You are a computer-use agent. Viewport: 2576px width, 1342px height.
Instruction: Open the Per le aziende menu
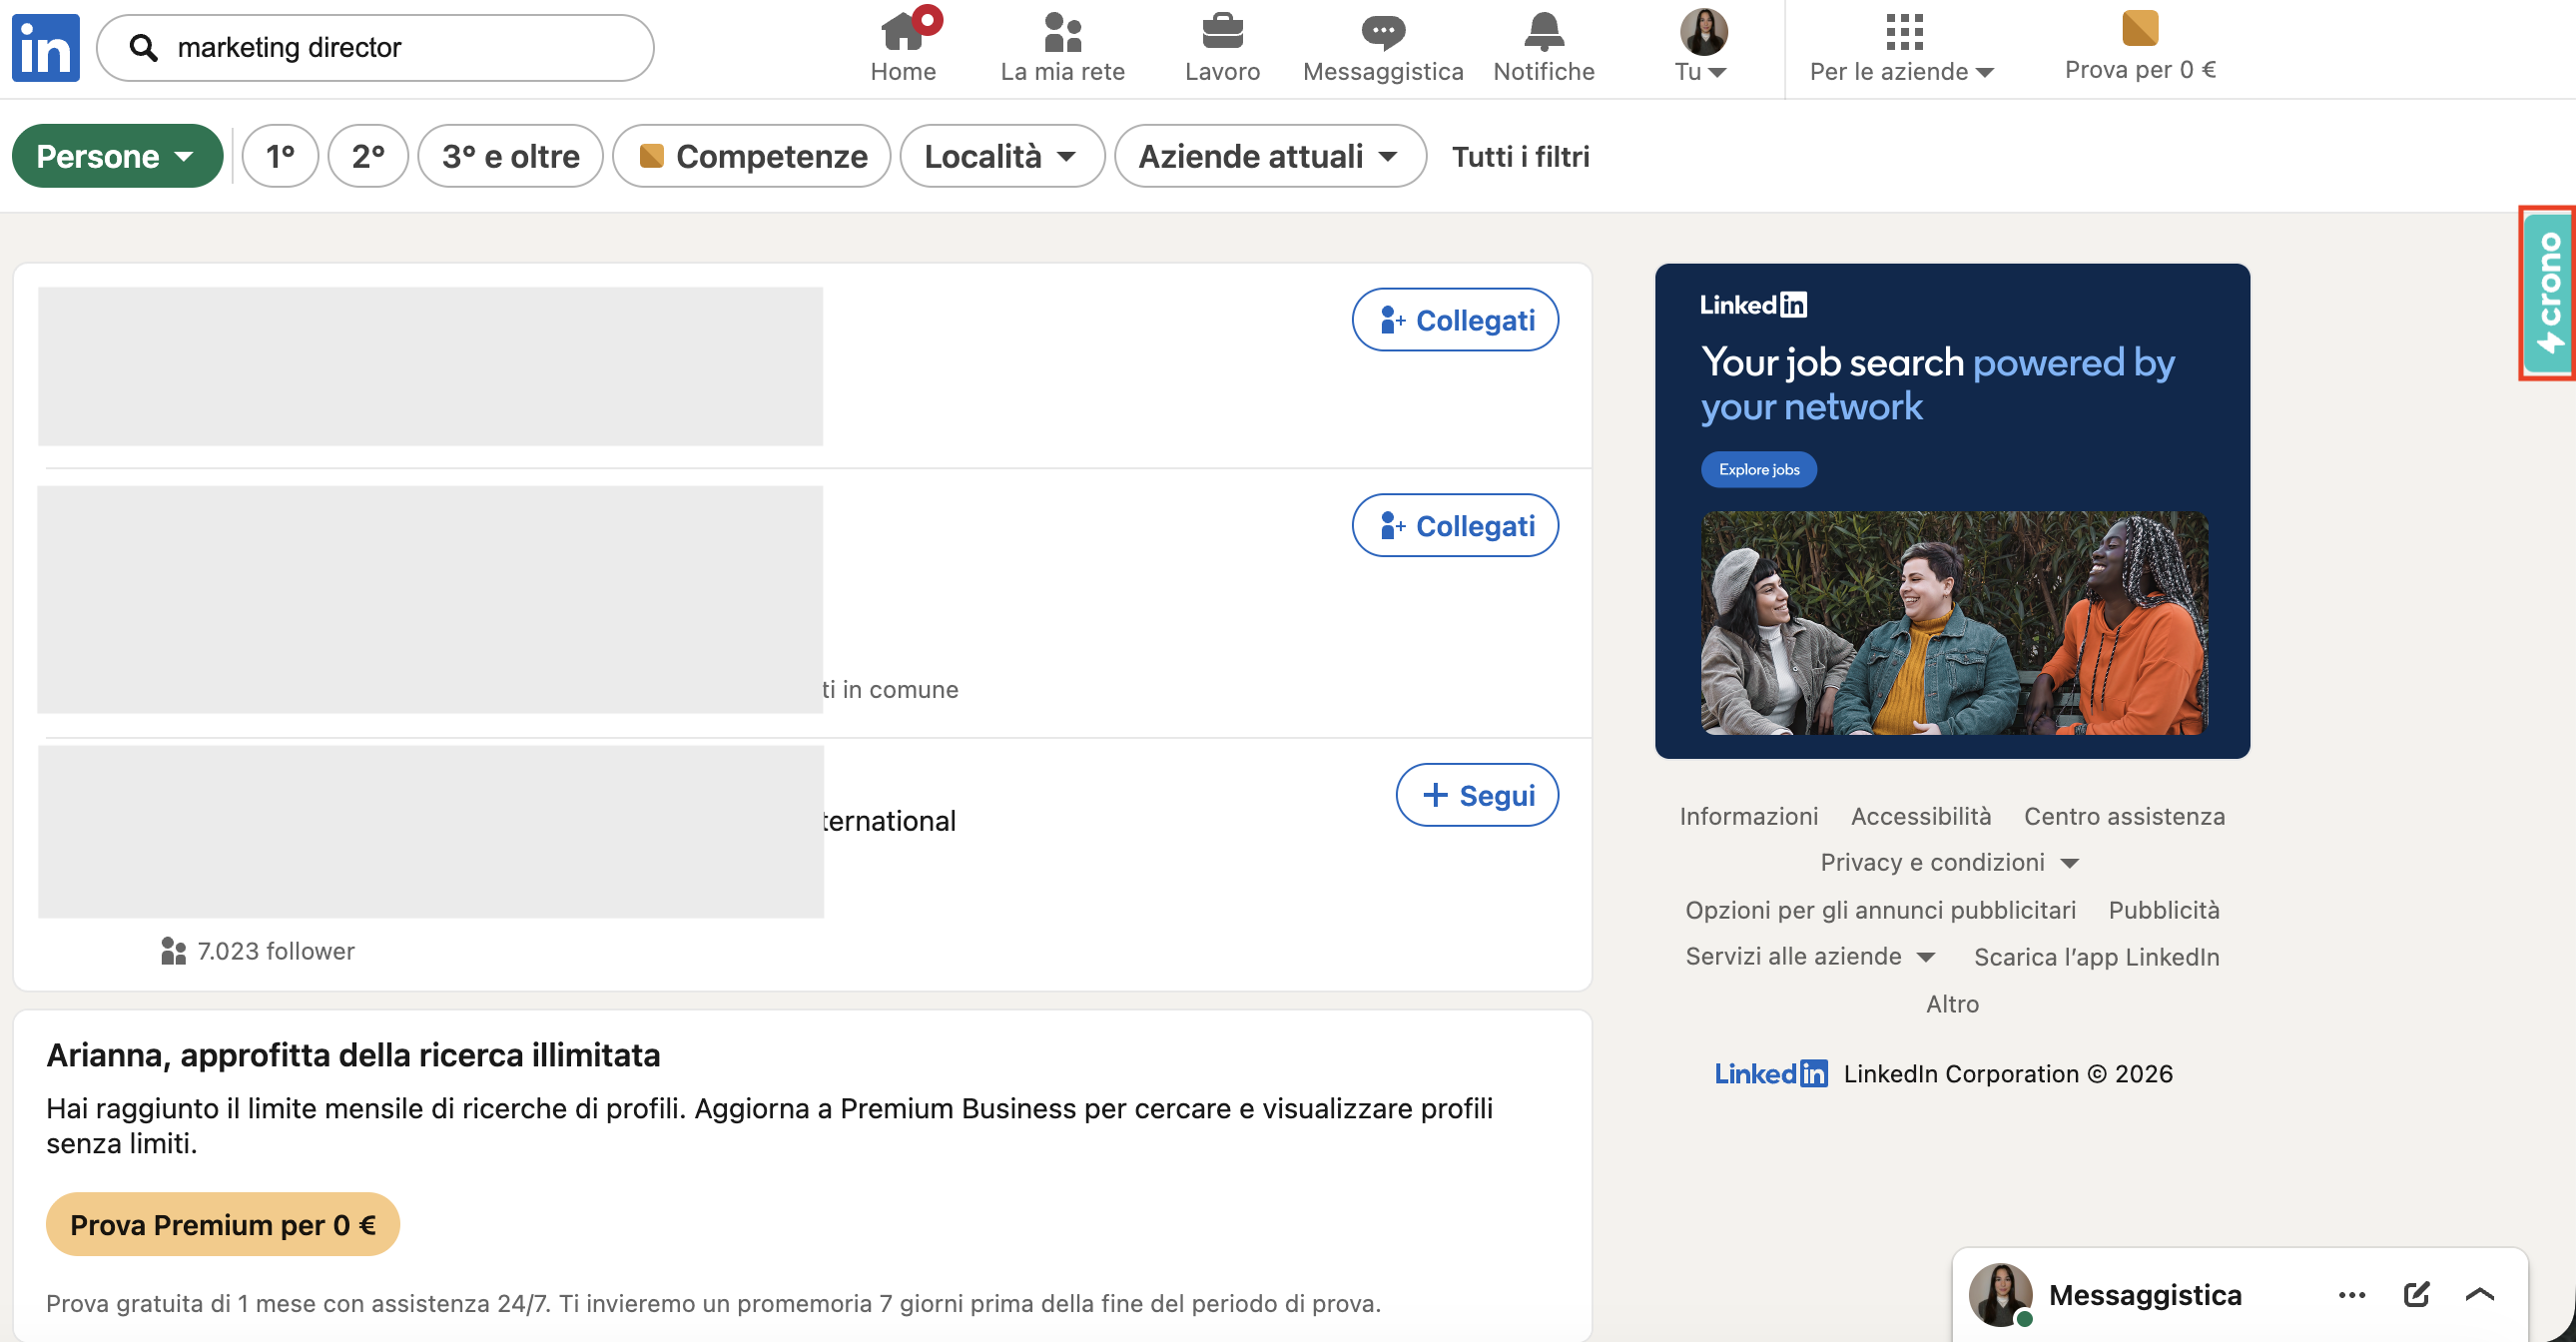(x=1902, y=47)
